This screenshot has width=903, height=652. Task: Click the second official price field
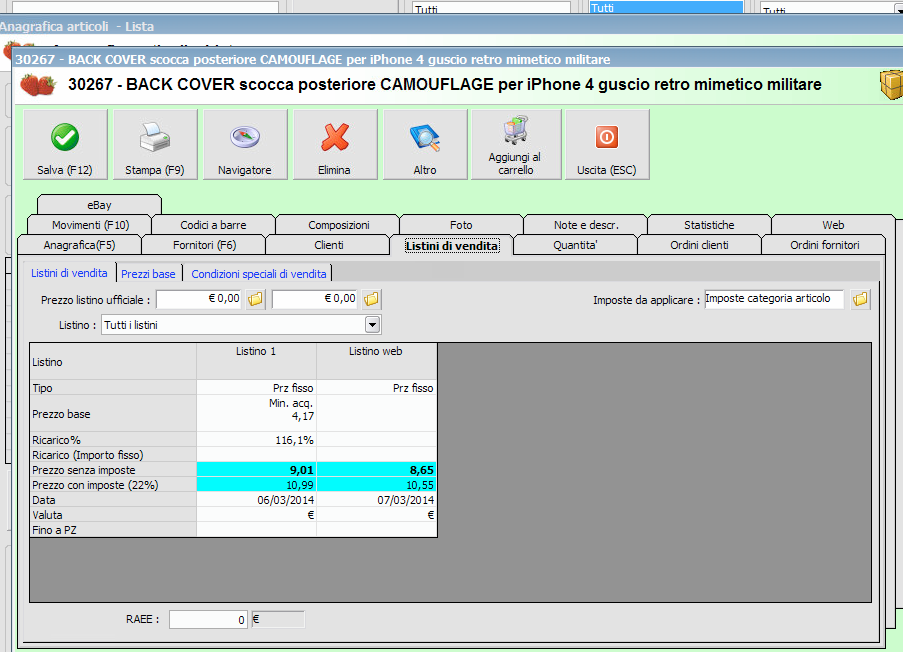coord(315,299)
